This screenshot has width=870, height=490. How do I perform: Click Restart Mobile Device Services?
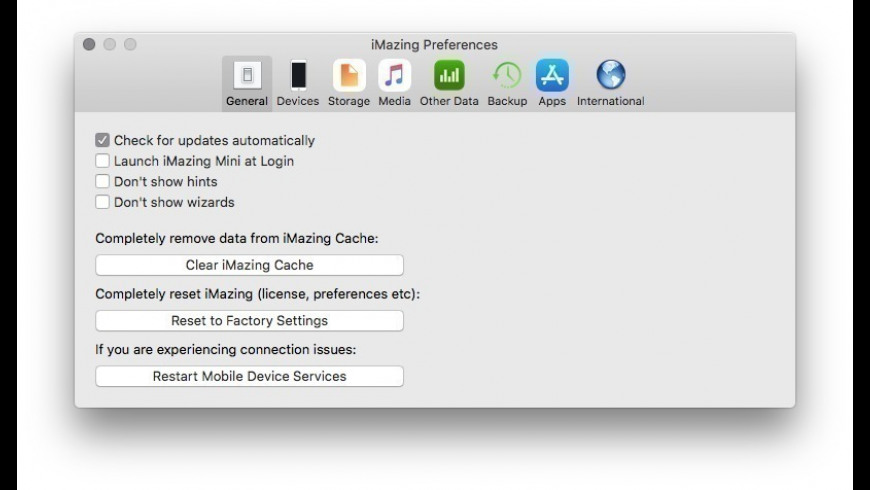(x=249, y=376)
